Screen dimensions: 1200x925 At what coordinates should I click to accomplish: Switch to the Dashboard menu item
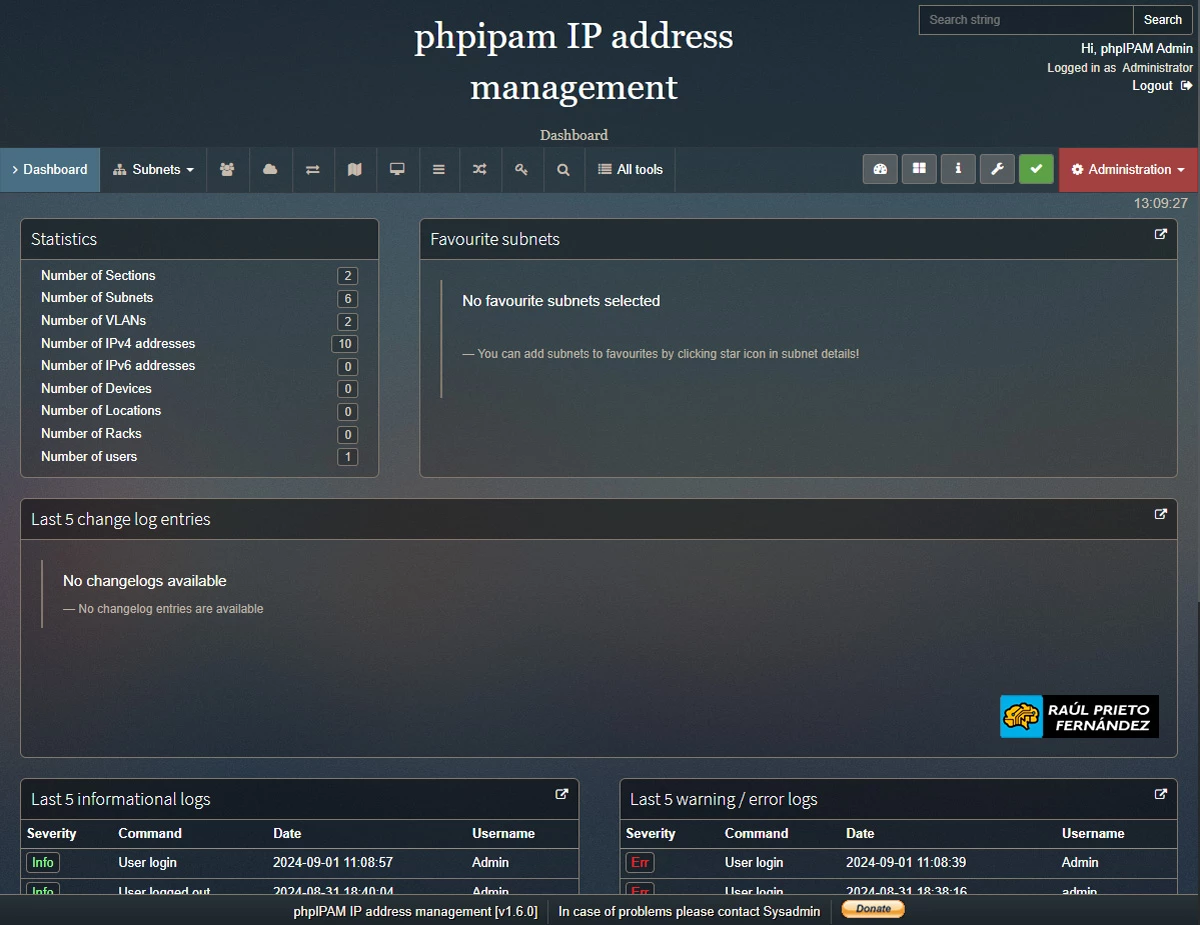50,169
